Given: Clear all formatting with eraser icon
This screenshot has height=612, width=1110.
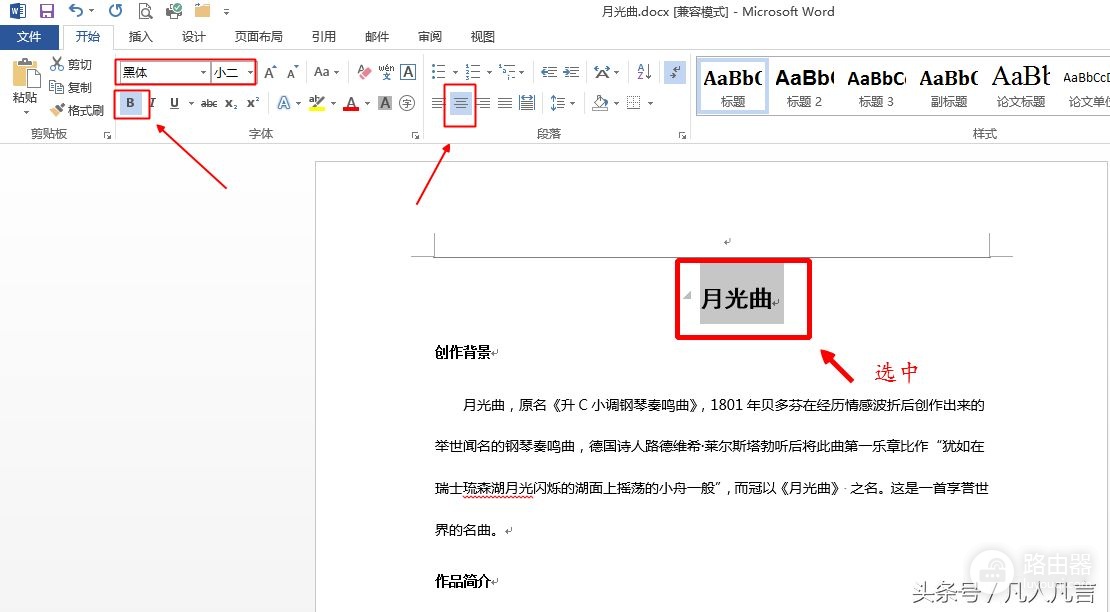Looking at the screenshot, I should [x=364, y=71].
